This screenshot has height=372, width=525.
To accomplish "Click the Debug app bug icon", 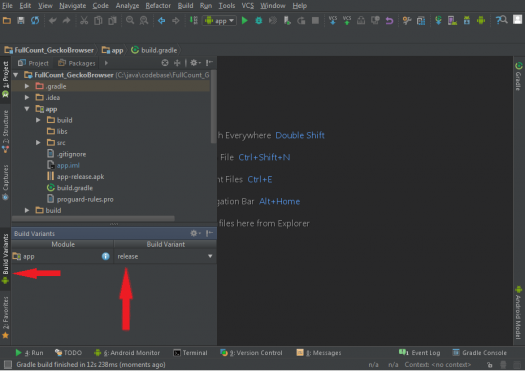I will 259,21.
